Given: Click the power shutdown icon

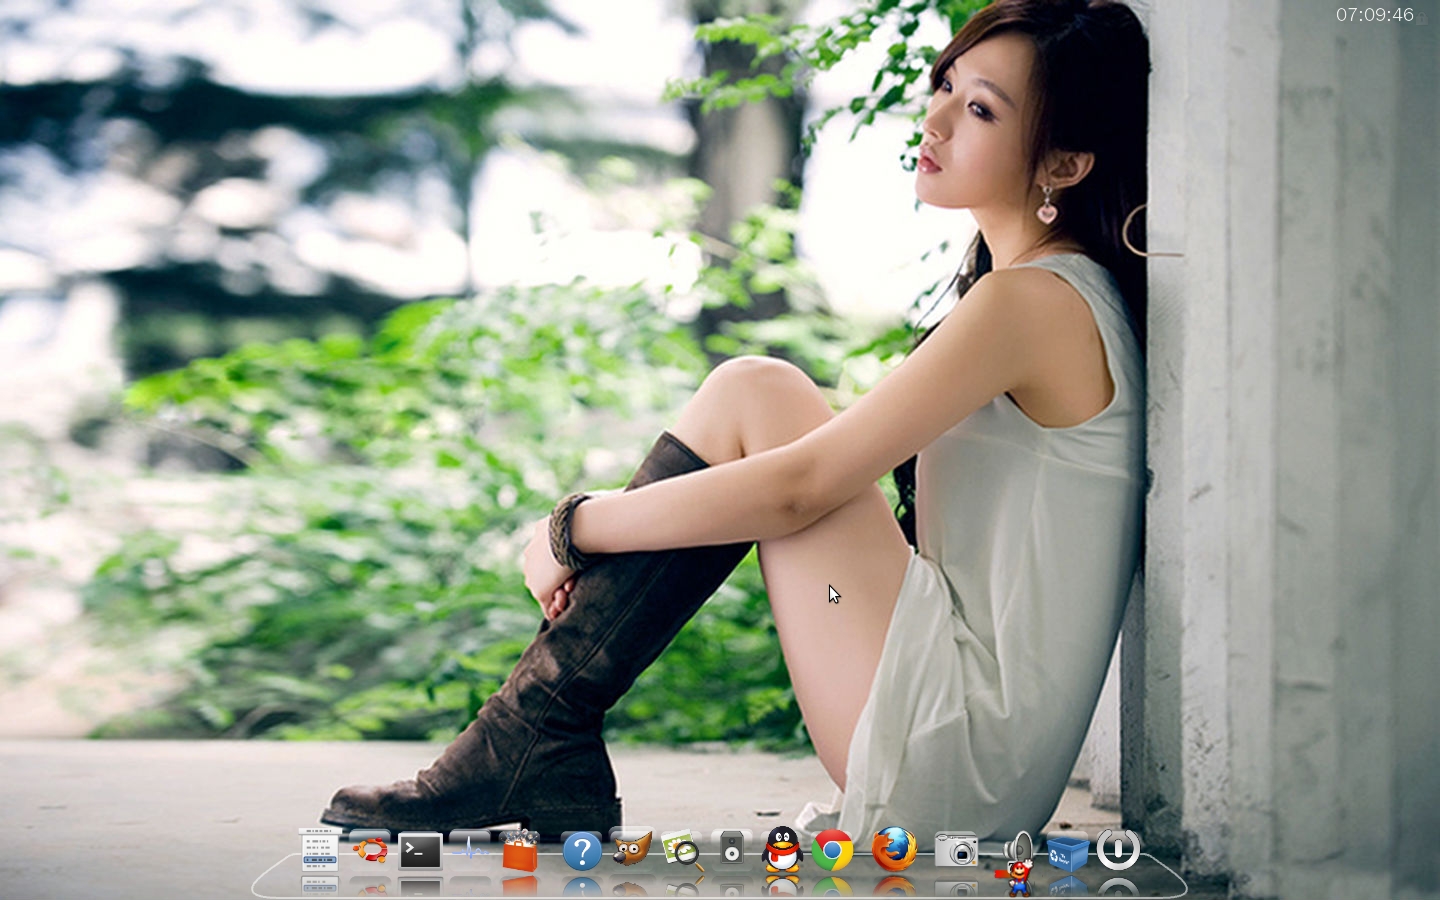Looking at the screenshot, I should tap(1118, 849).
